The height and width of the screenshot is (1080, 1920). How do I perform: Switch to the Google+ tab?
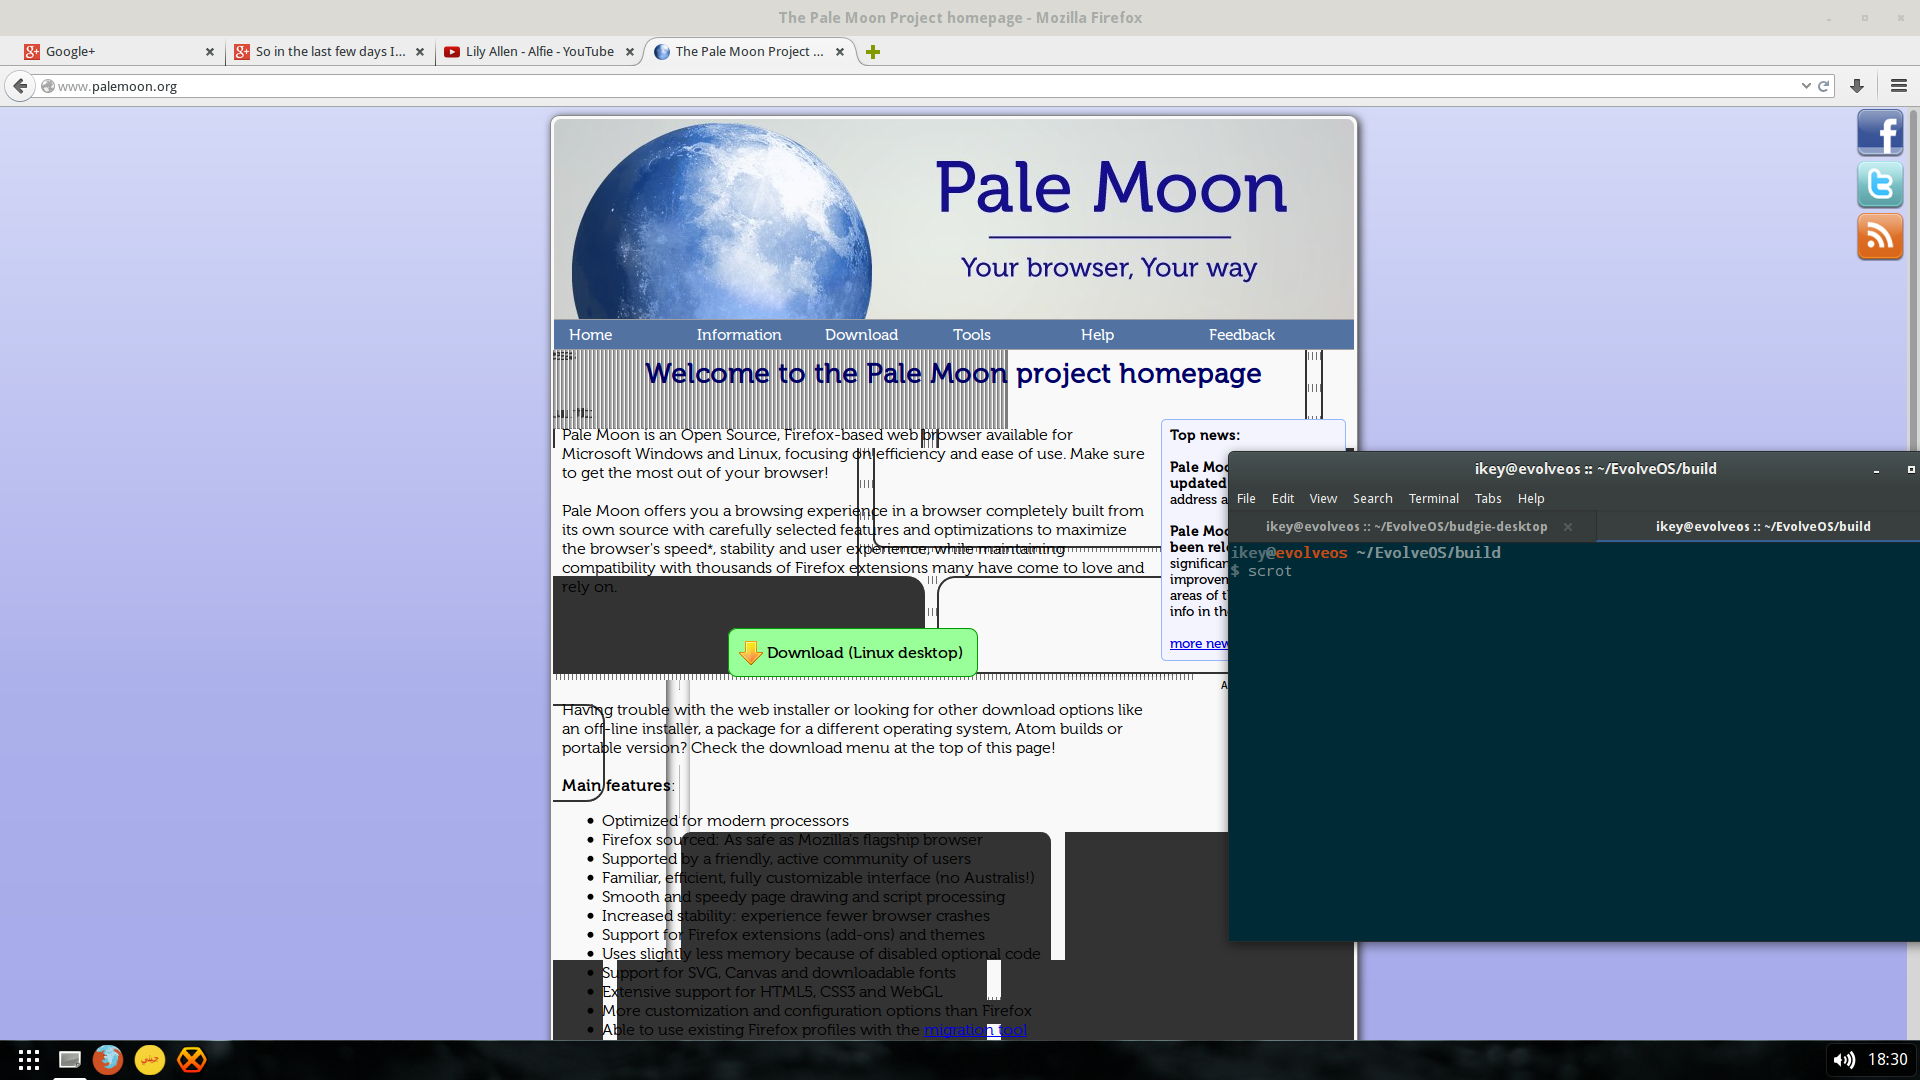[118, 52]
